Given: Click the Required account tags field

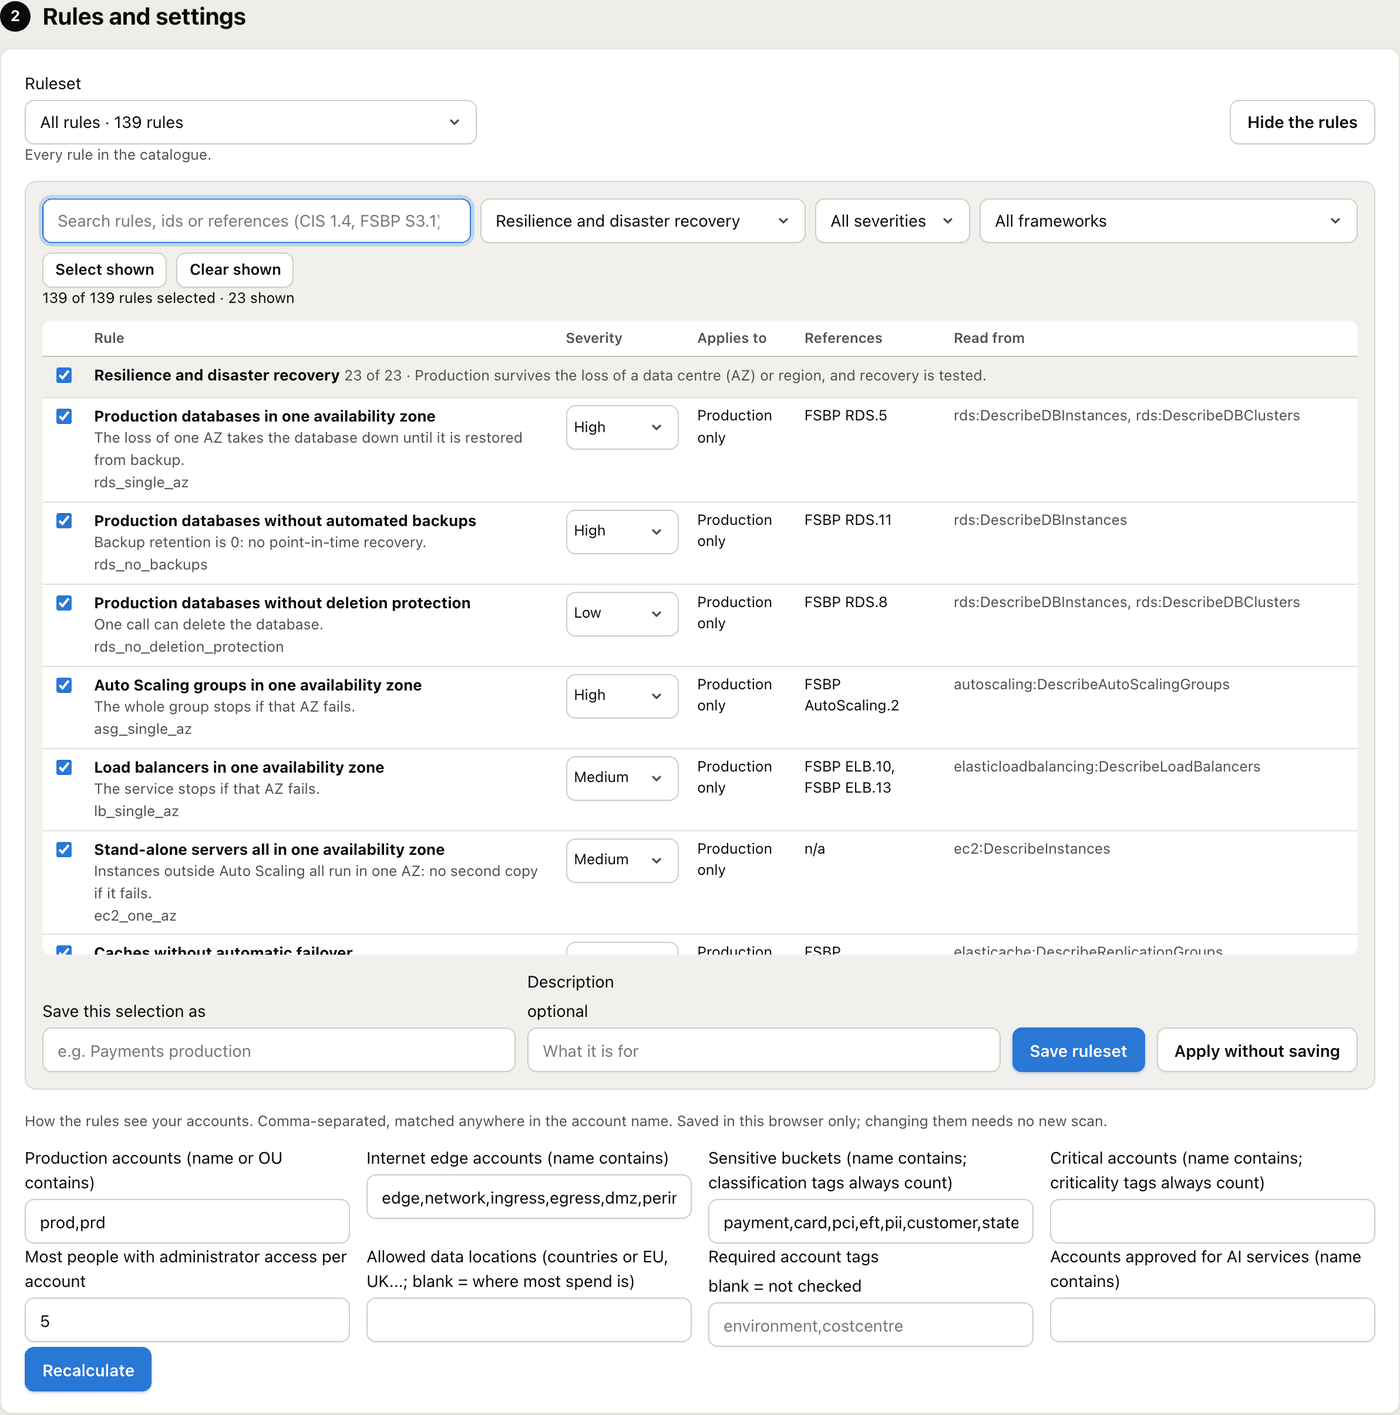Looking at the screenshot, I should (871, 1325).
